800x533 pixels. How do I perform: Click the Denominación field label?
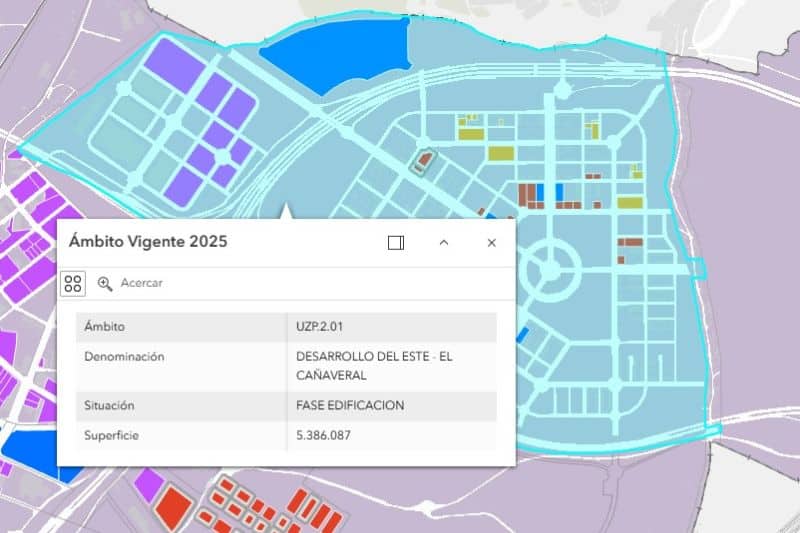click(x=124, y=357)
